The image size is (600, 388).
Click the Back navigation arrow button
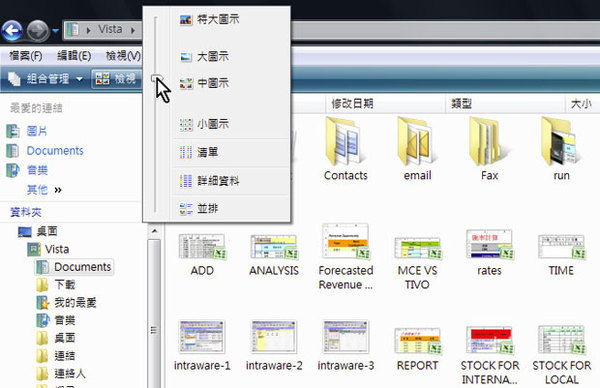point(12,31)
